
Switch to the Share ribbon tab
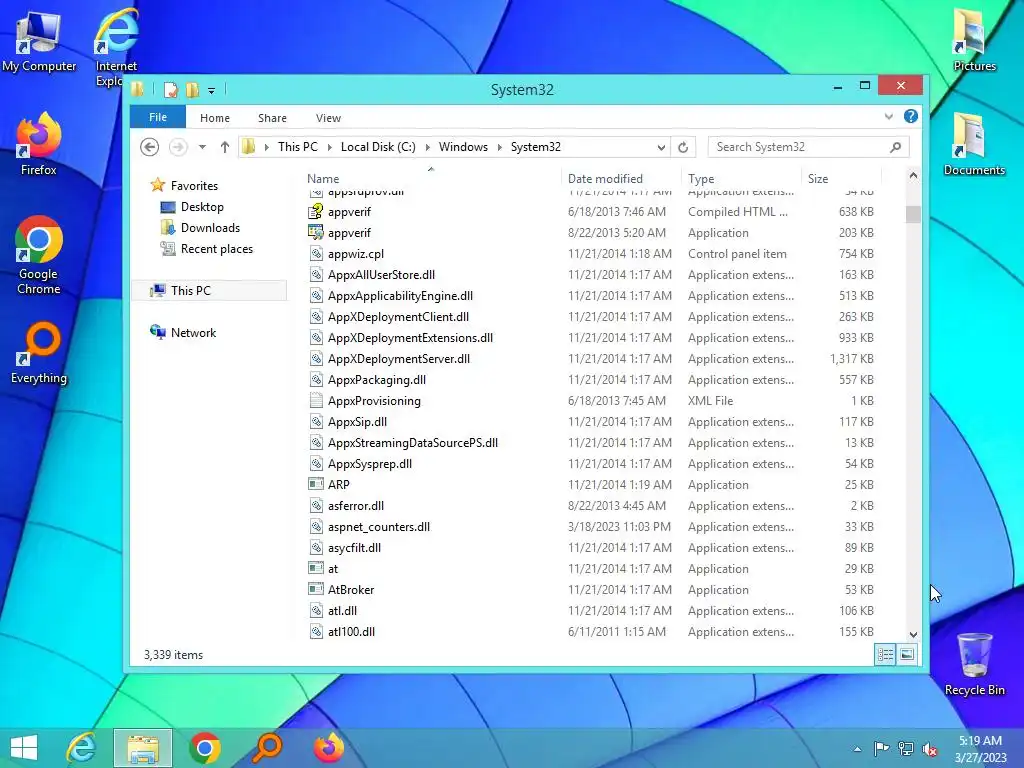pos(272,118)
